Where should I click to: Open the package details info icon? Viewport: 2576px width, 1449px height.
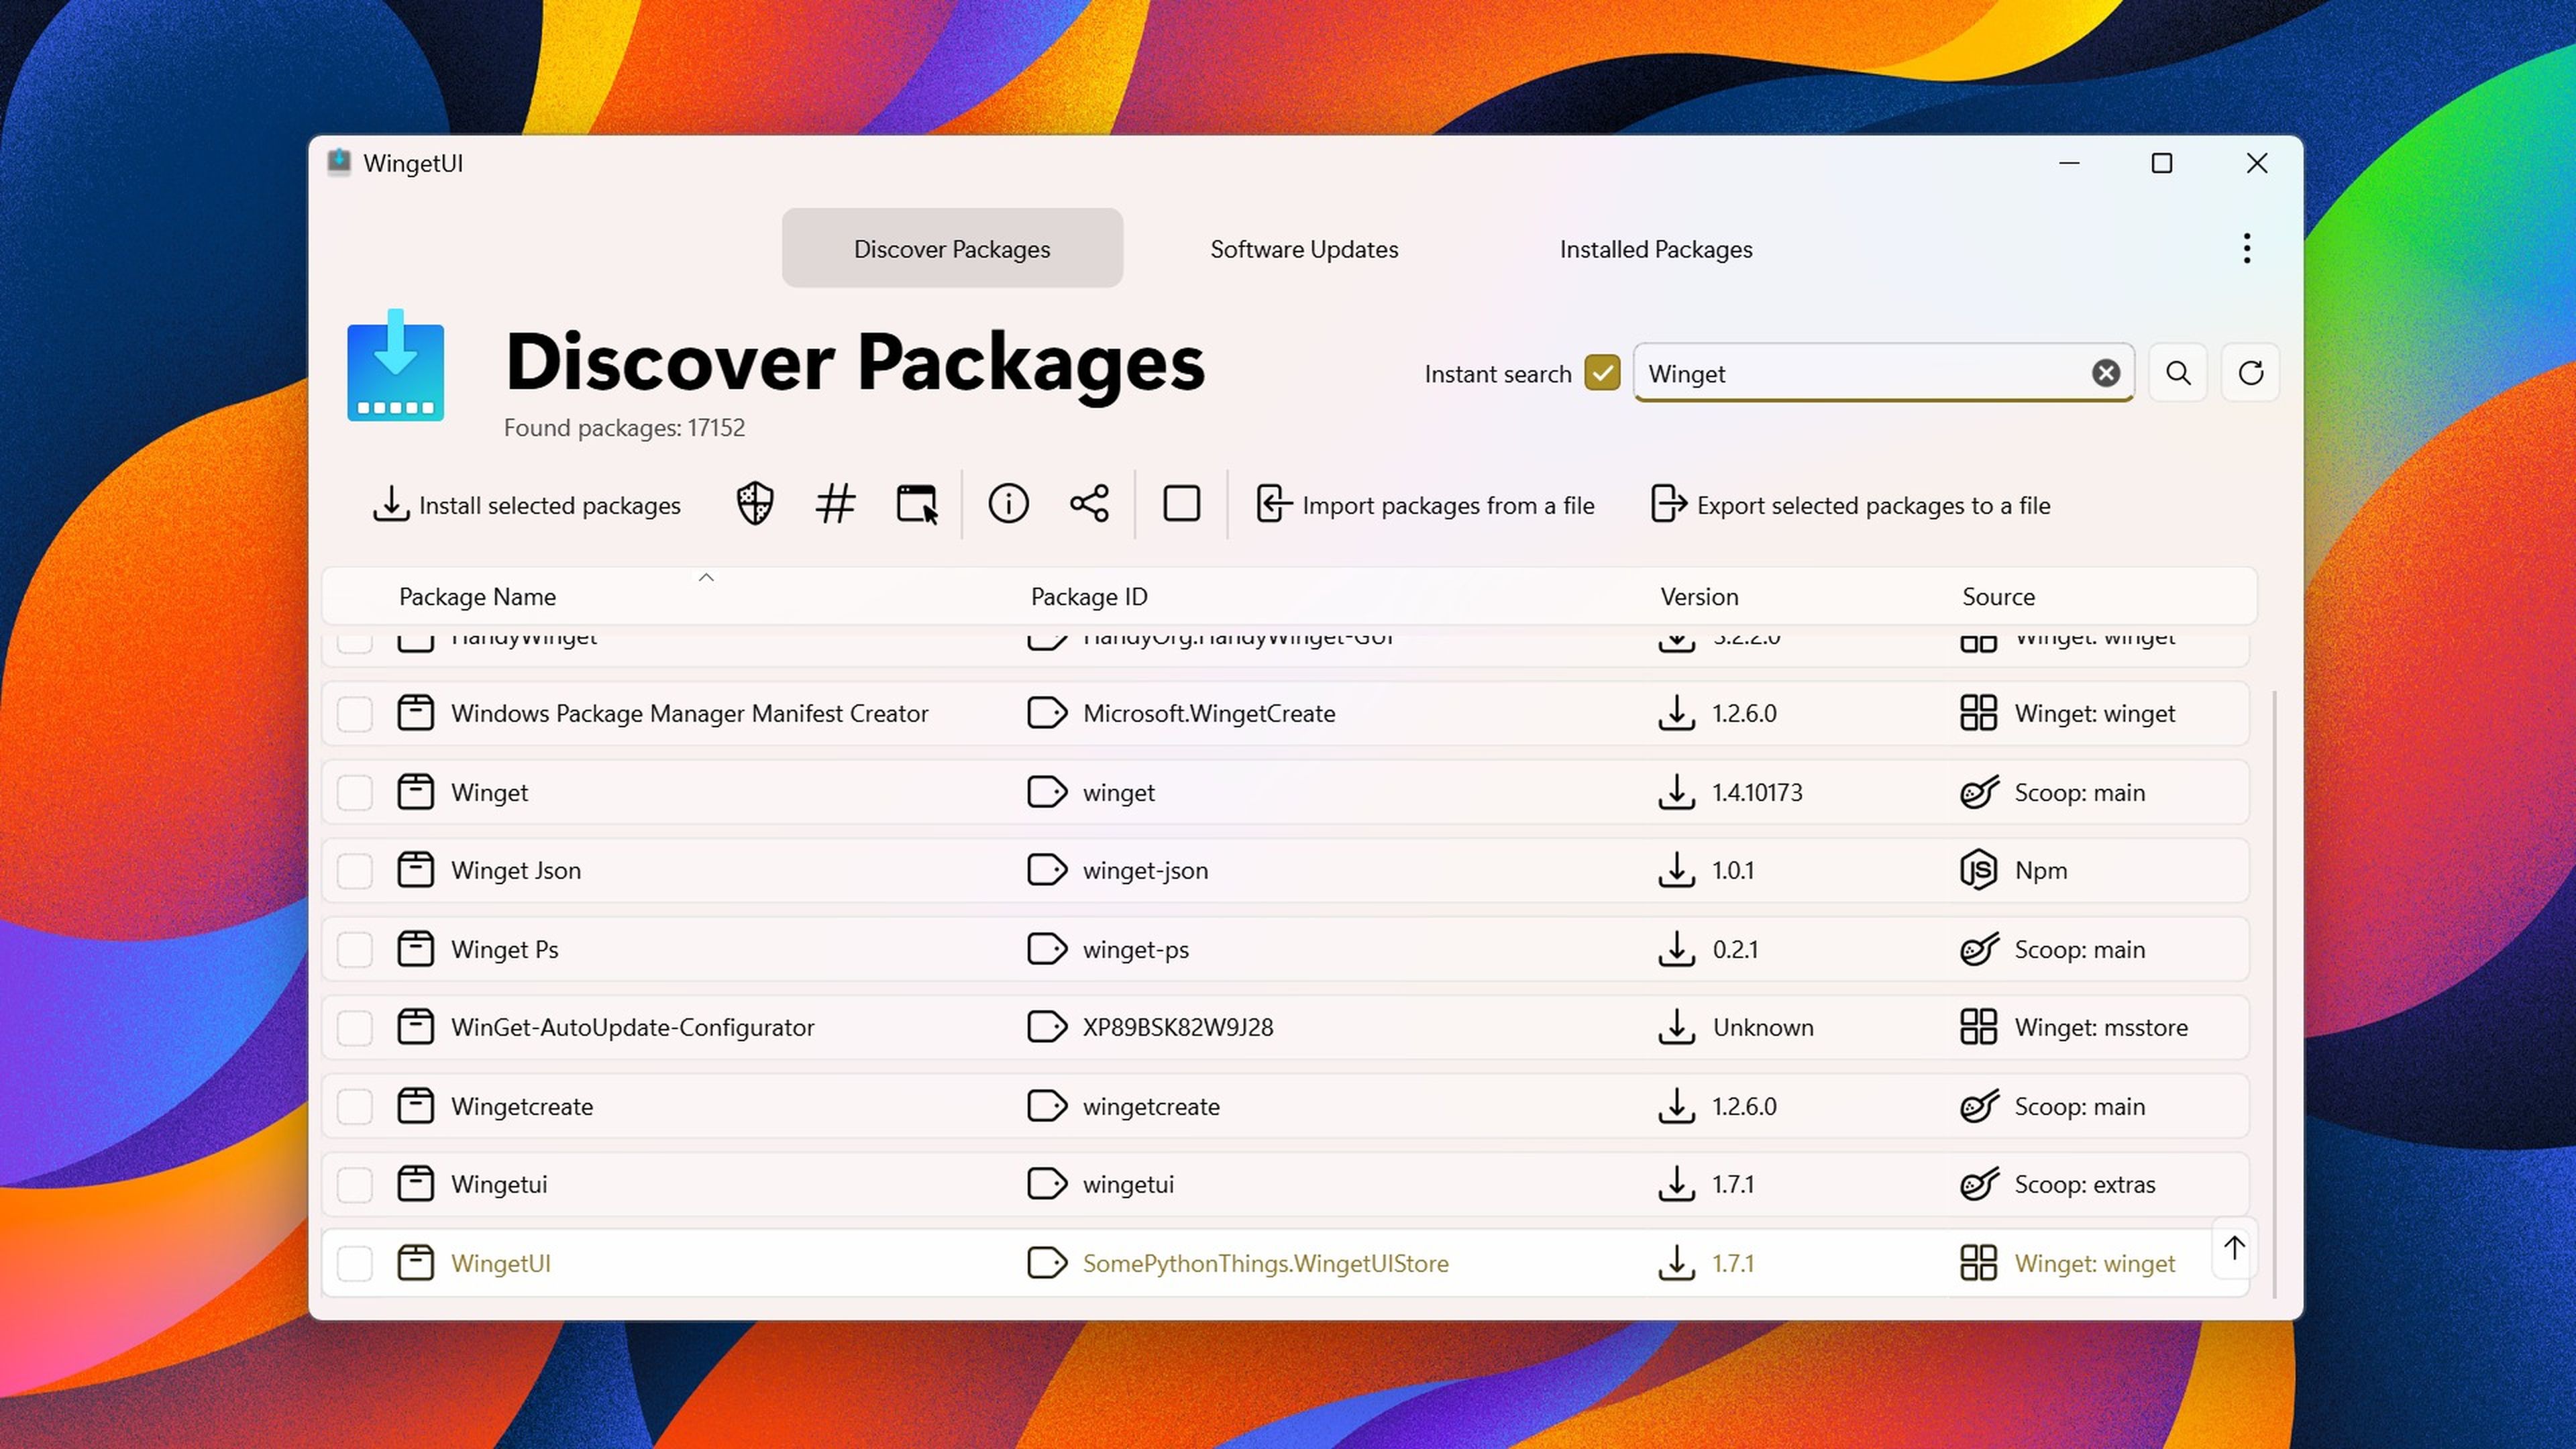tap(1008, 504)
